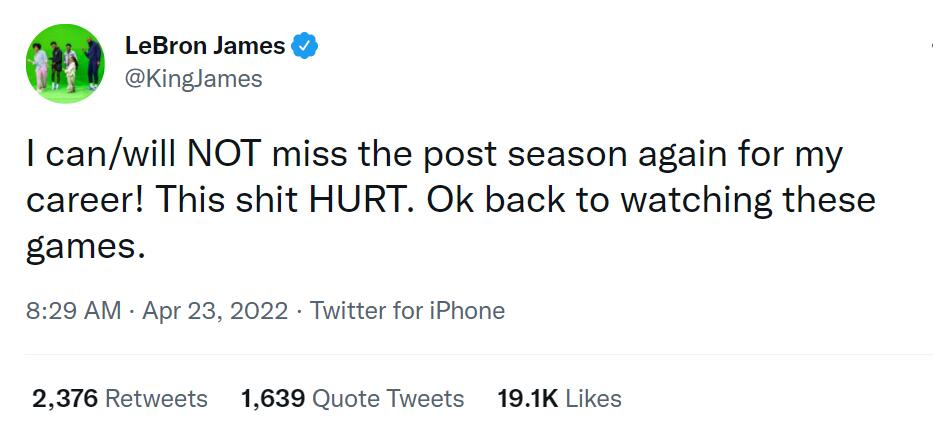933x425 pixels.
Task: Click the word HURT in the tweet
Action: [359, 201]
